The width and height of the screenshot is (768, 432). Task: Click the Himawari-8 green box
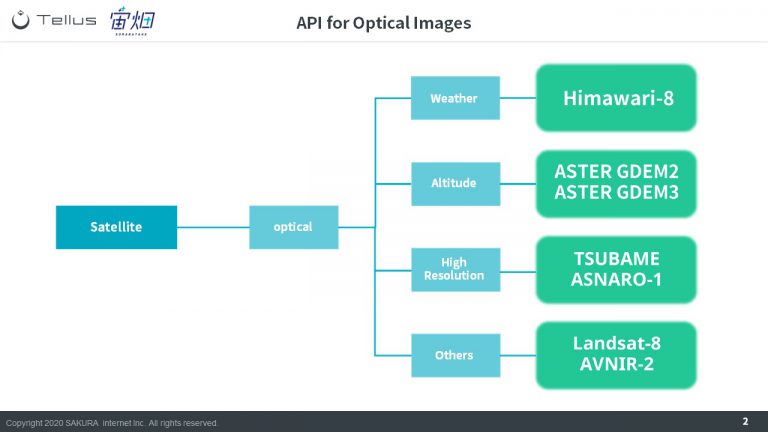[616, 98]
